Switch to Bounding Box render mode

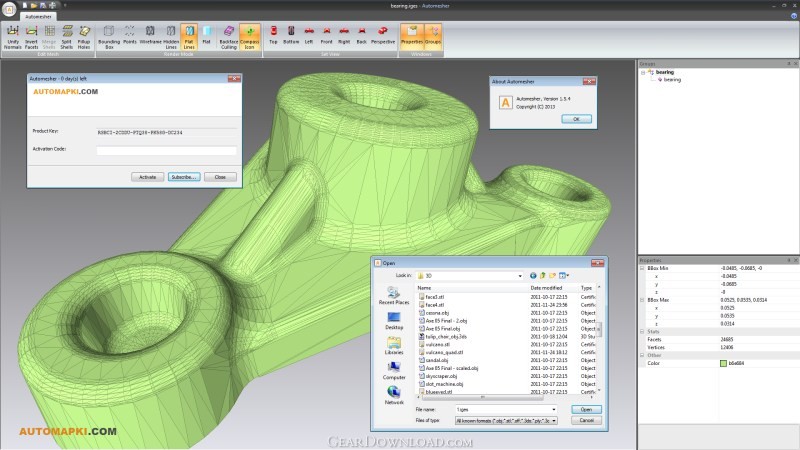109,37
